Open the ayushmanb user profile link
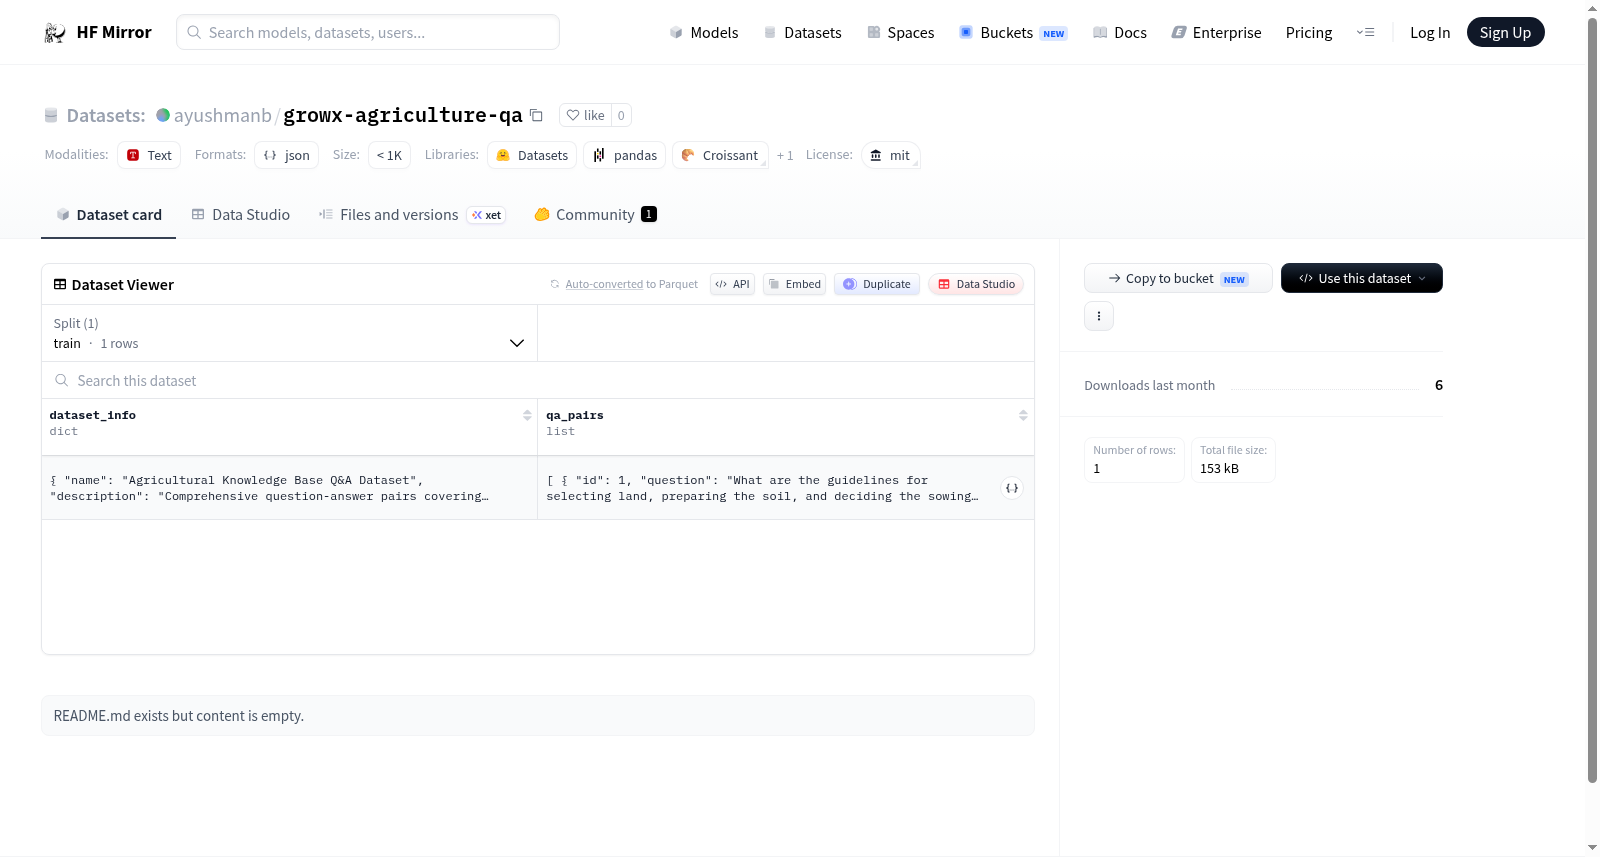This screenshot has width=1600, height=857. tap(223, 115)
